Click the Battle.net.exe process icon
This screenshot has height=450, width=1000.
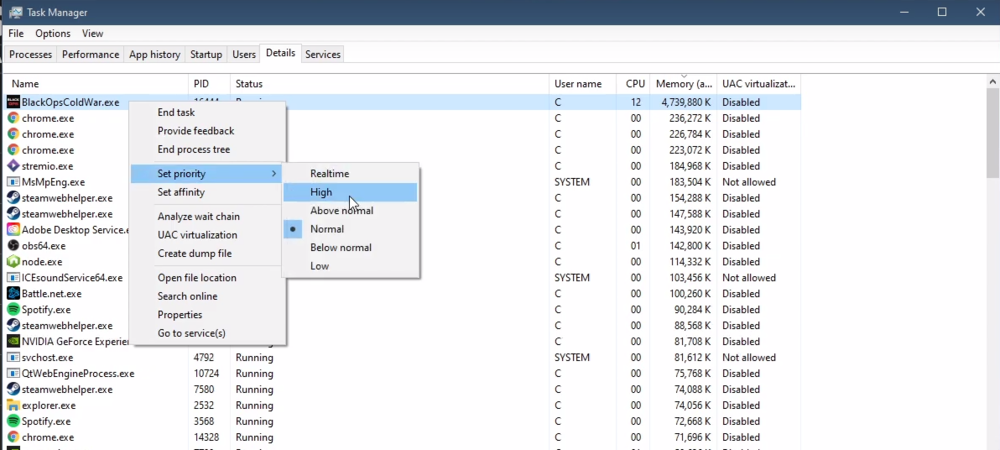[14, 293]
